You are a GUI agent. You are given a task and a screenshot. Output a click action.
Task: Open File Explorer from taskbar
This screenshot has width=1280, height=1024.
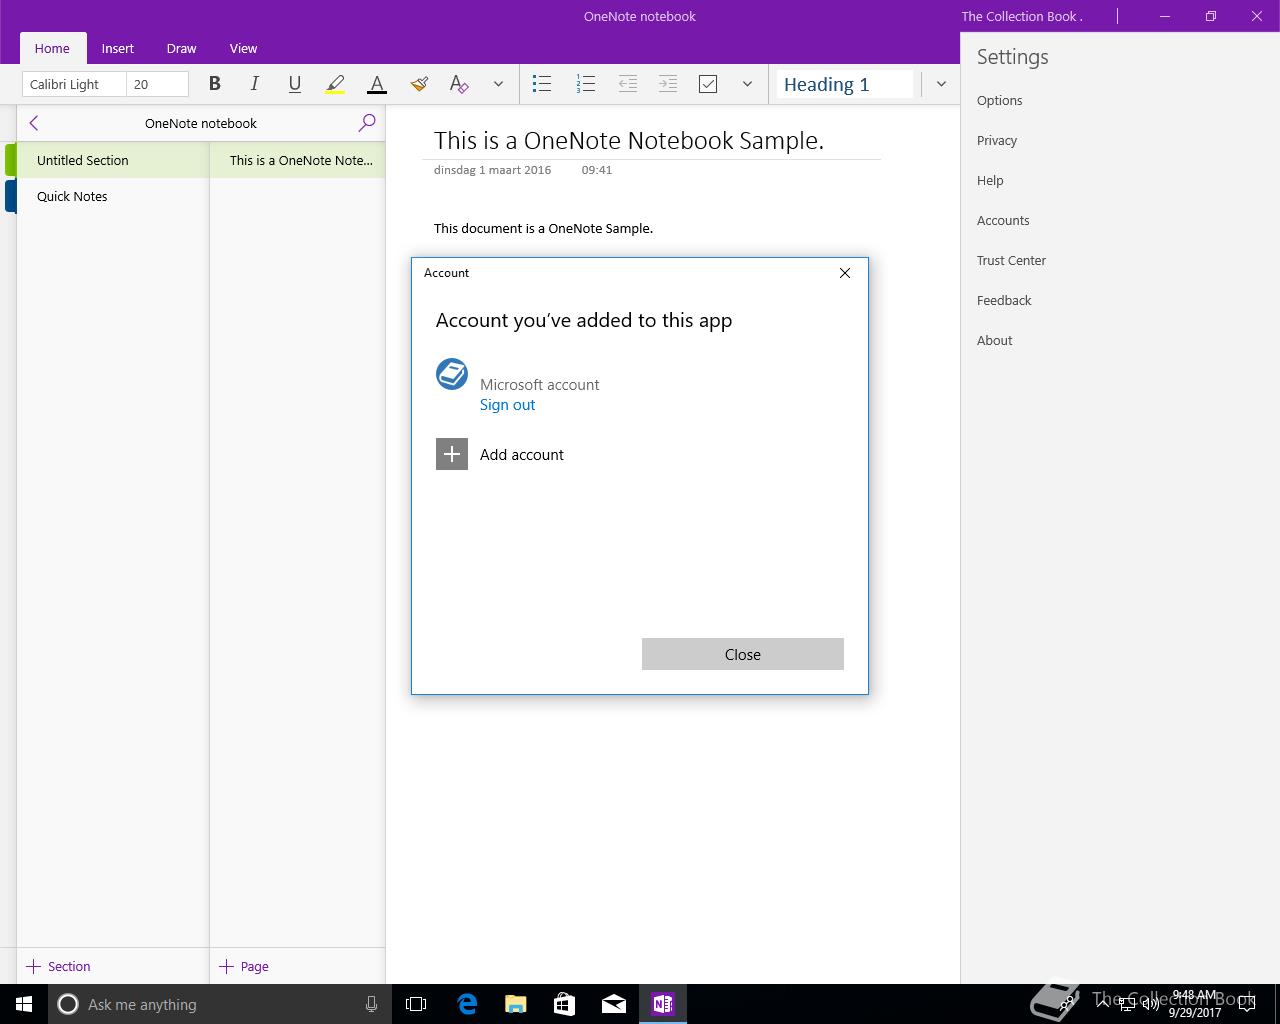tap(516, 1004)
